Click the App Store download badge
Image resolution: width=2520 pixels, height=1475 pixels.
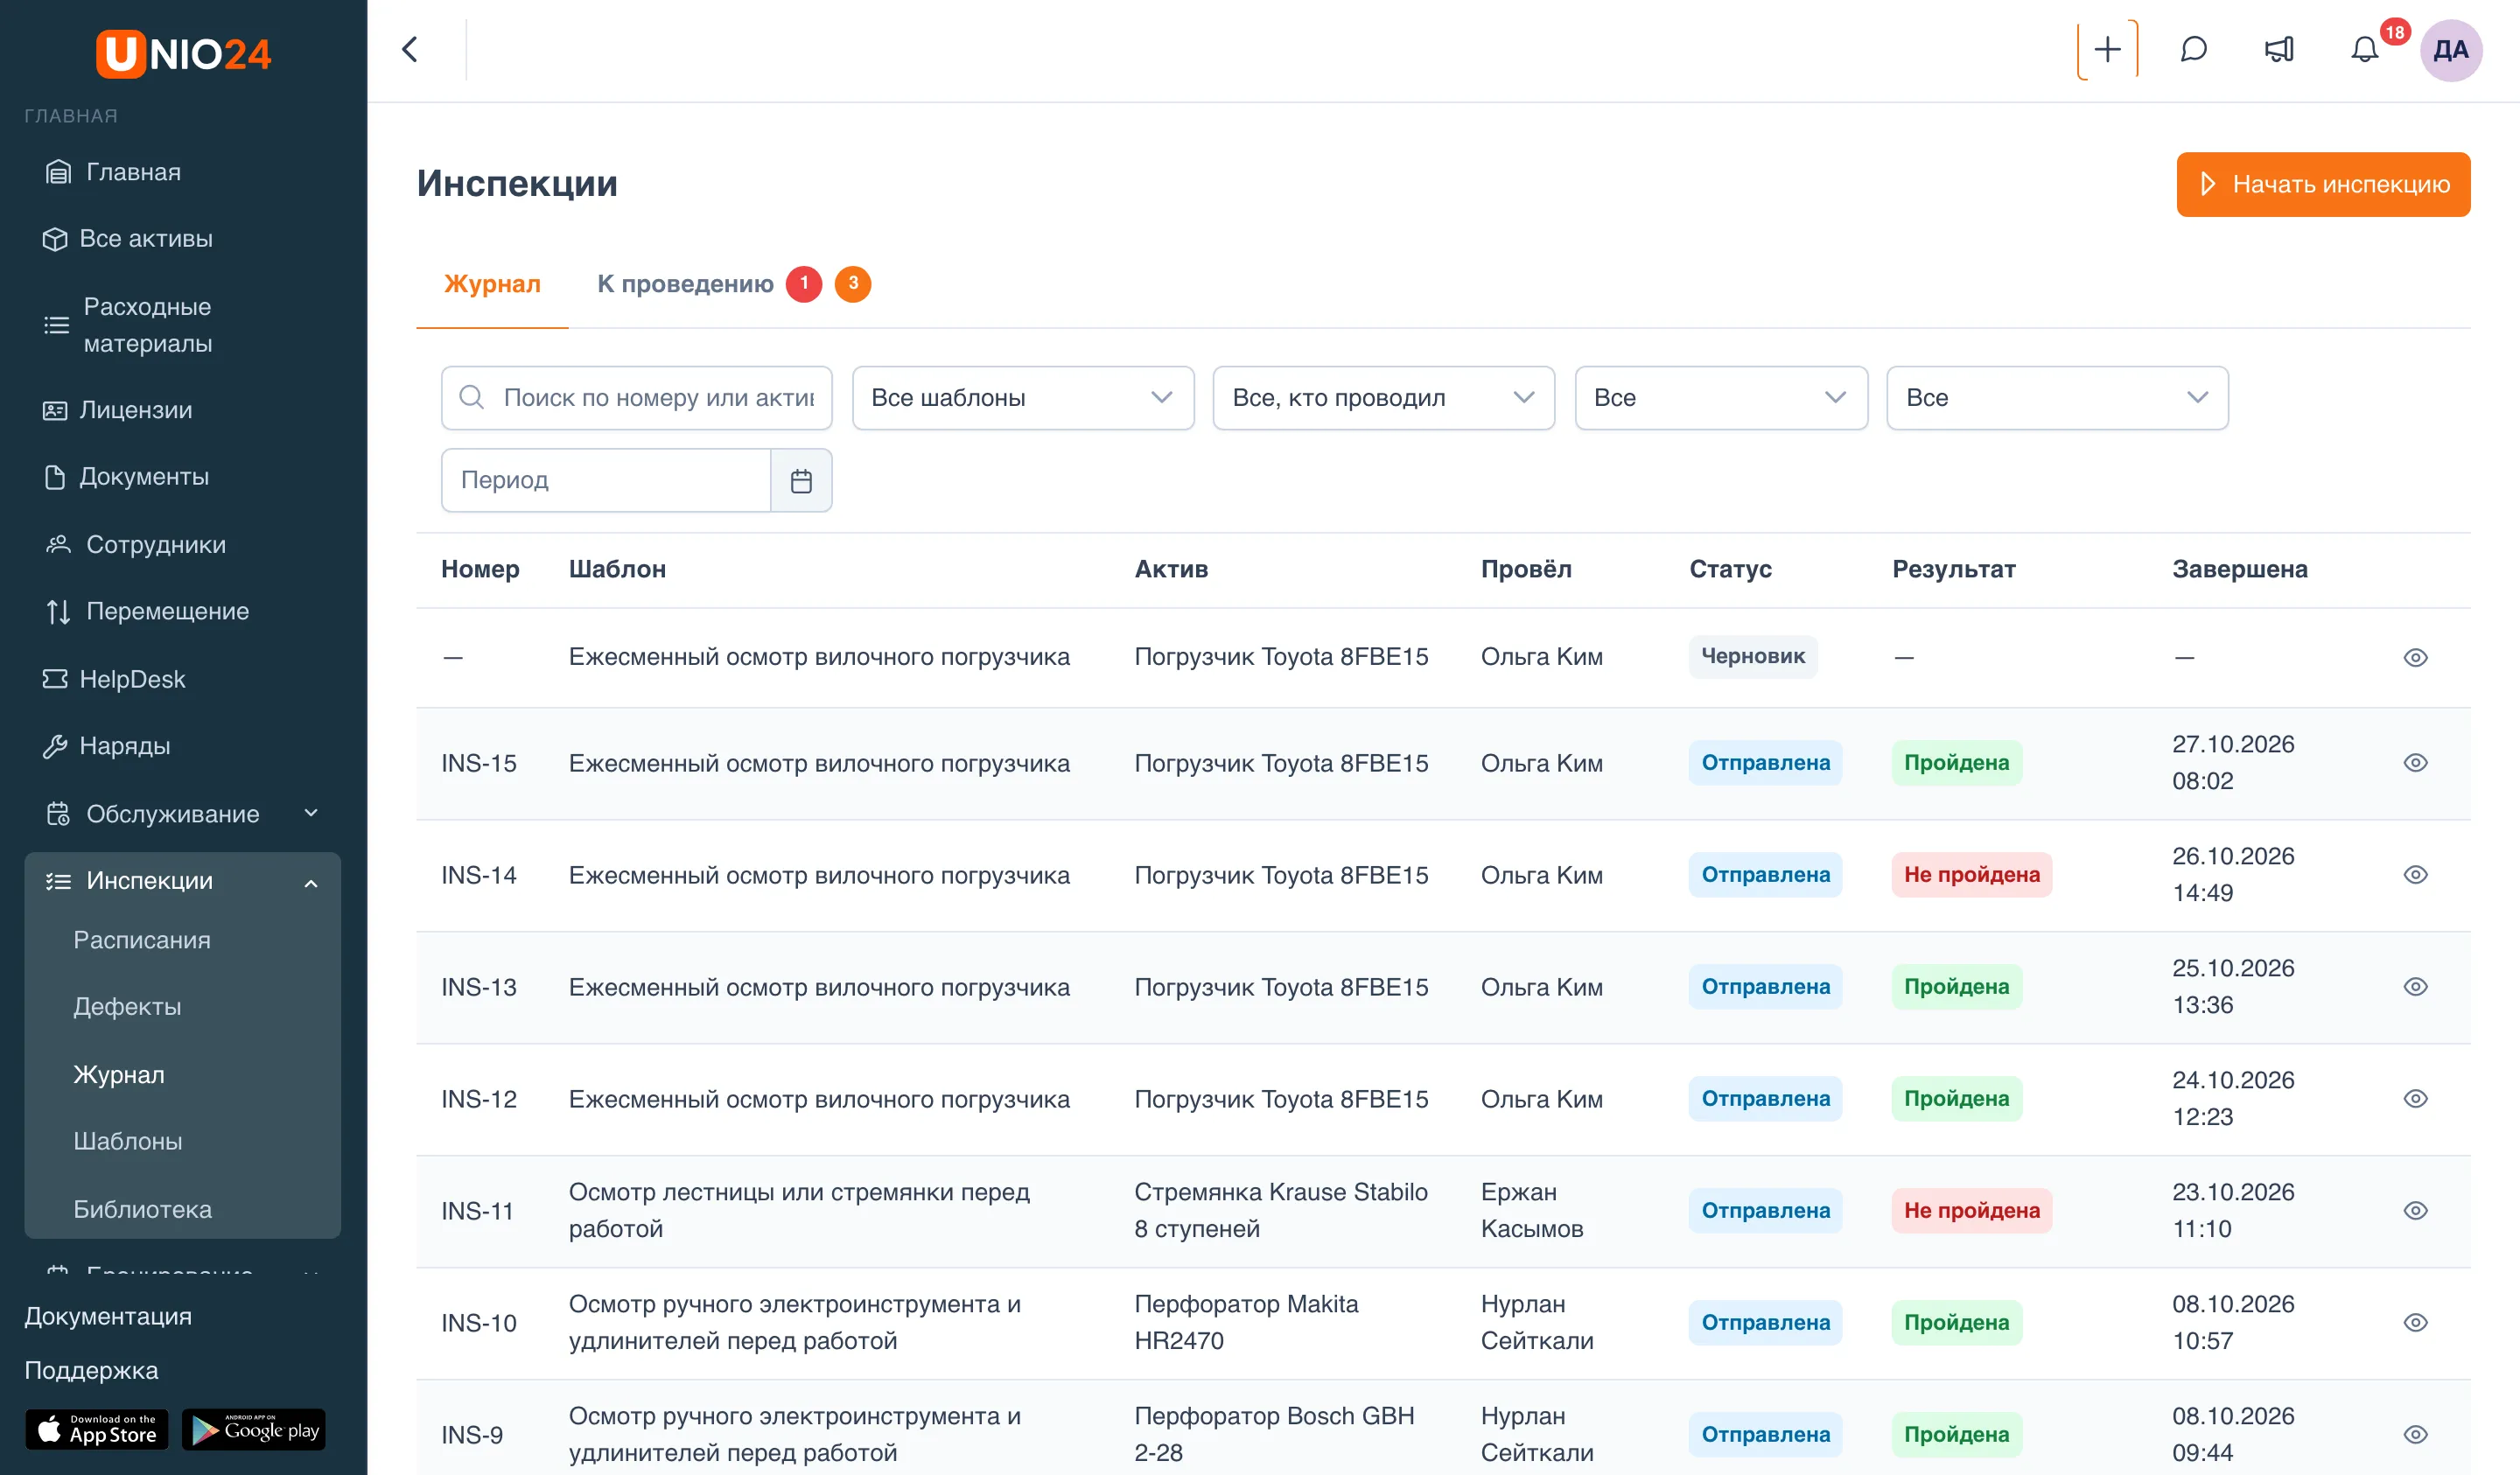pos(97,1430)
